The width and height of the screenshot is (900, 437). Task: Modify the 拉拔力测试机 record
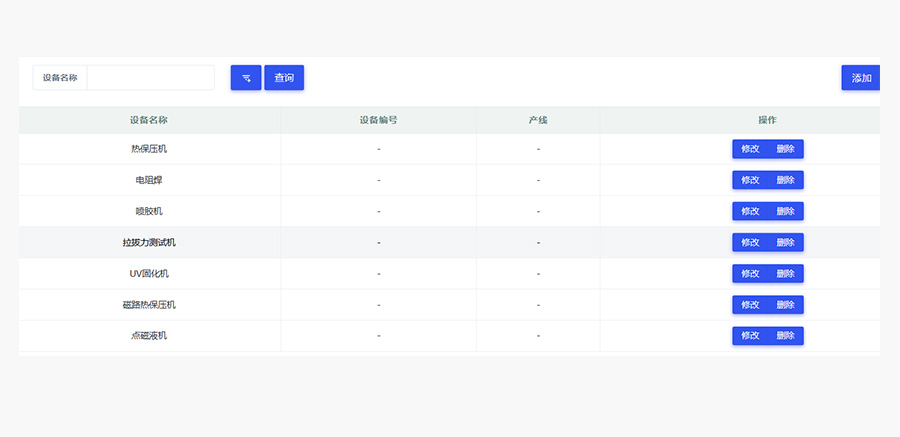pyautogui.click(x=750, y=242)
